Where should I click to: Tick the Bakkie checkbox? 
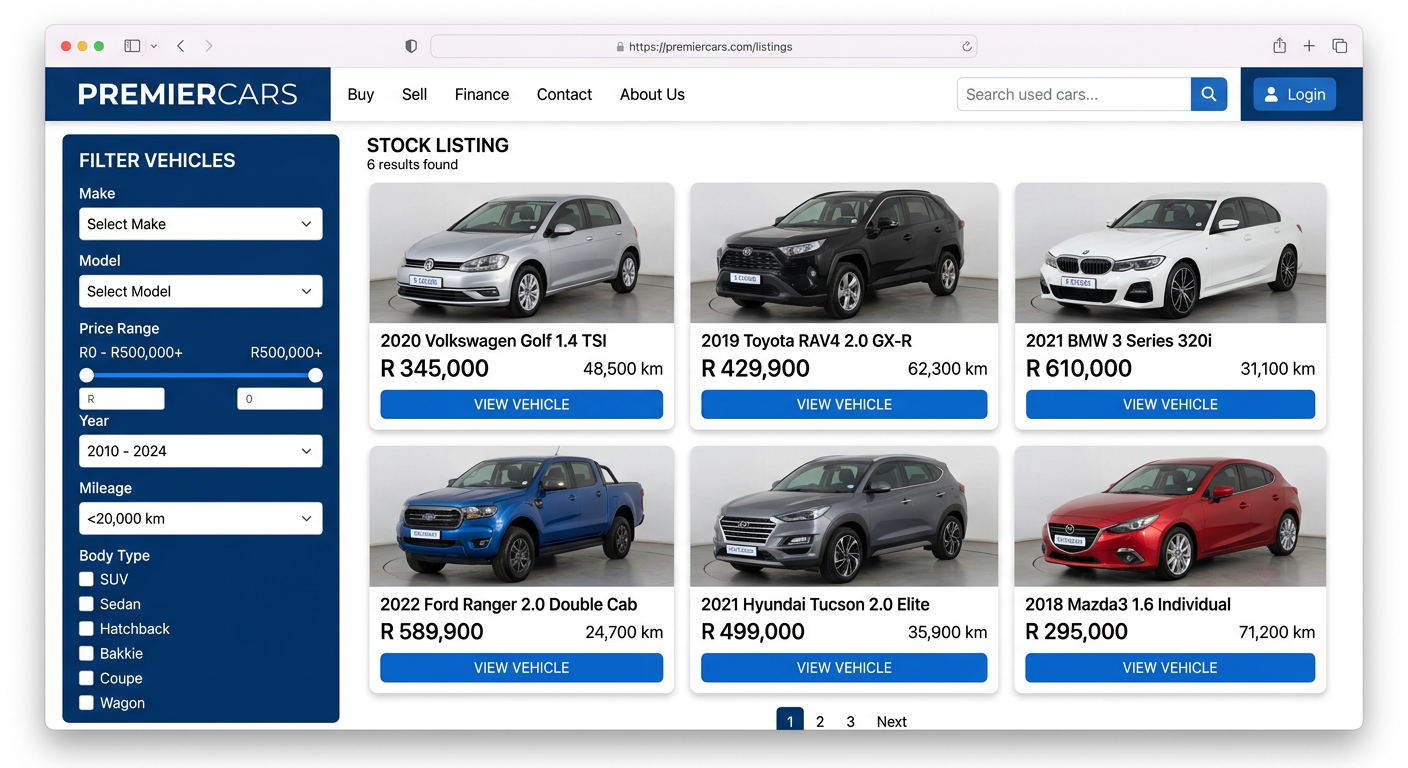[87, 653]
